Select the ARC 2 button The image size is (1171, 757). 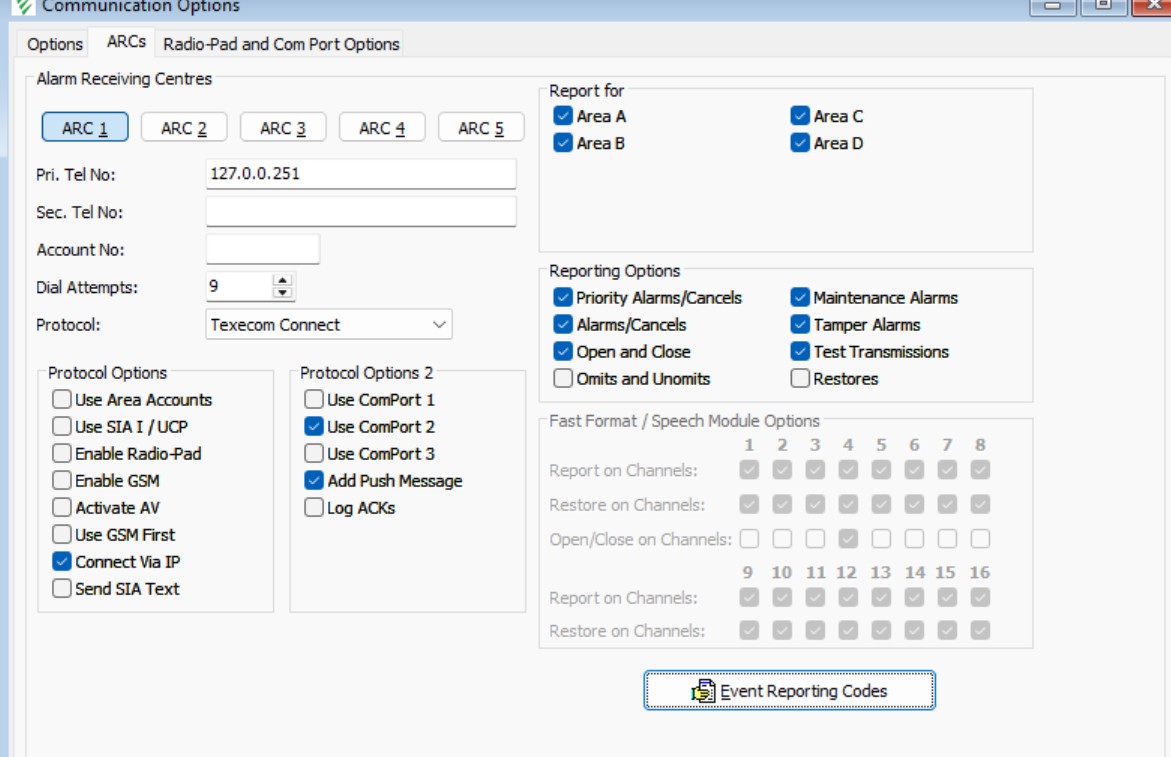(184, 128)
